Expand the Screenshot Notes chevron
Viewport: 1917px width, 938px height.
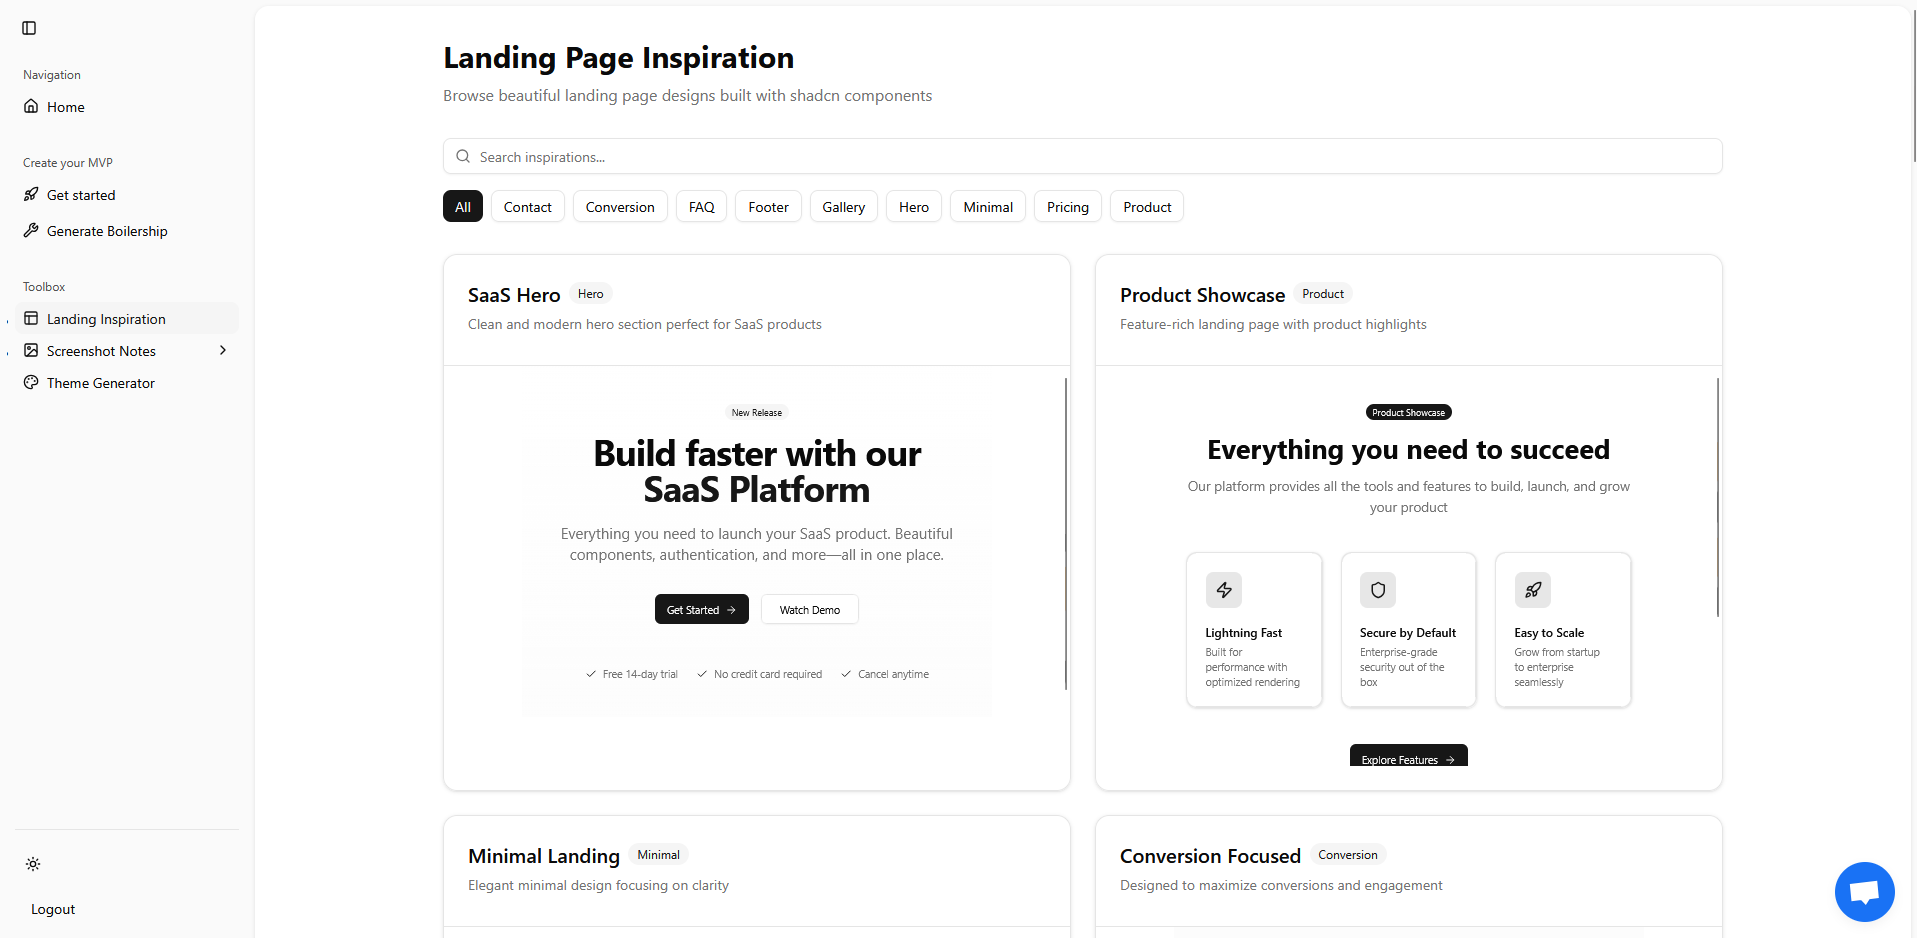[222, 350]
